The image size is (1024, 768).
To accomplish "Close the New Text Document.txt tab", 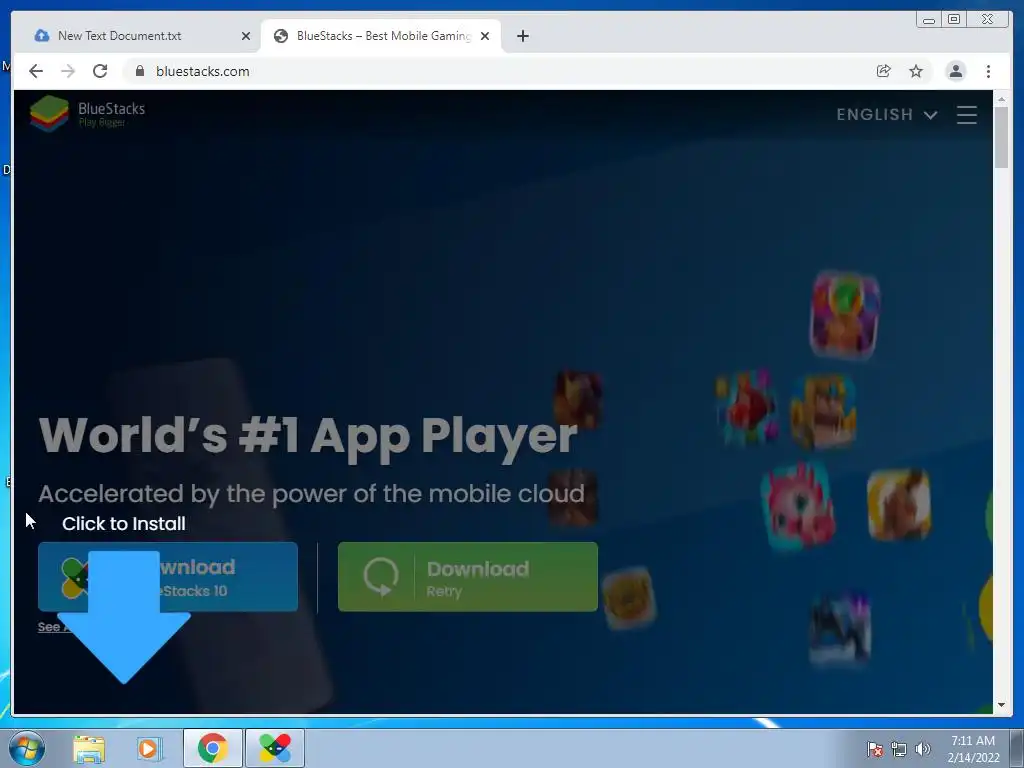I will coord(246,36).
